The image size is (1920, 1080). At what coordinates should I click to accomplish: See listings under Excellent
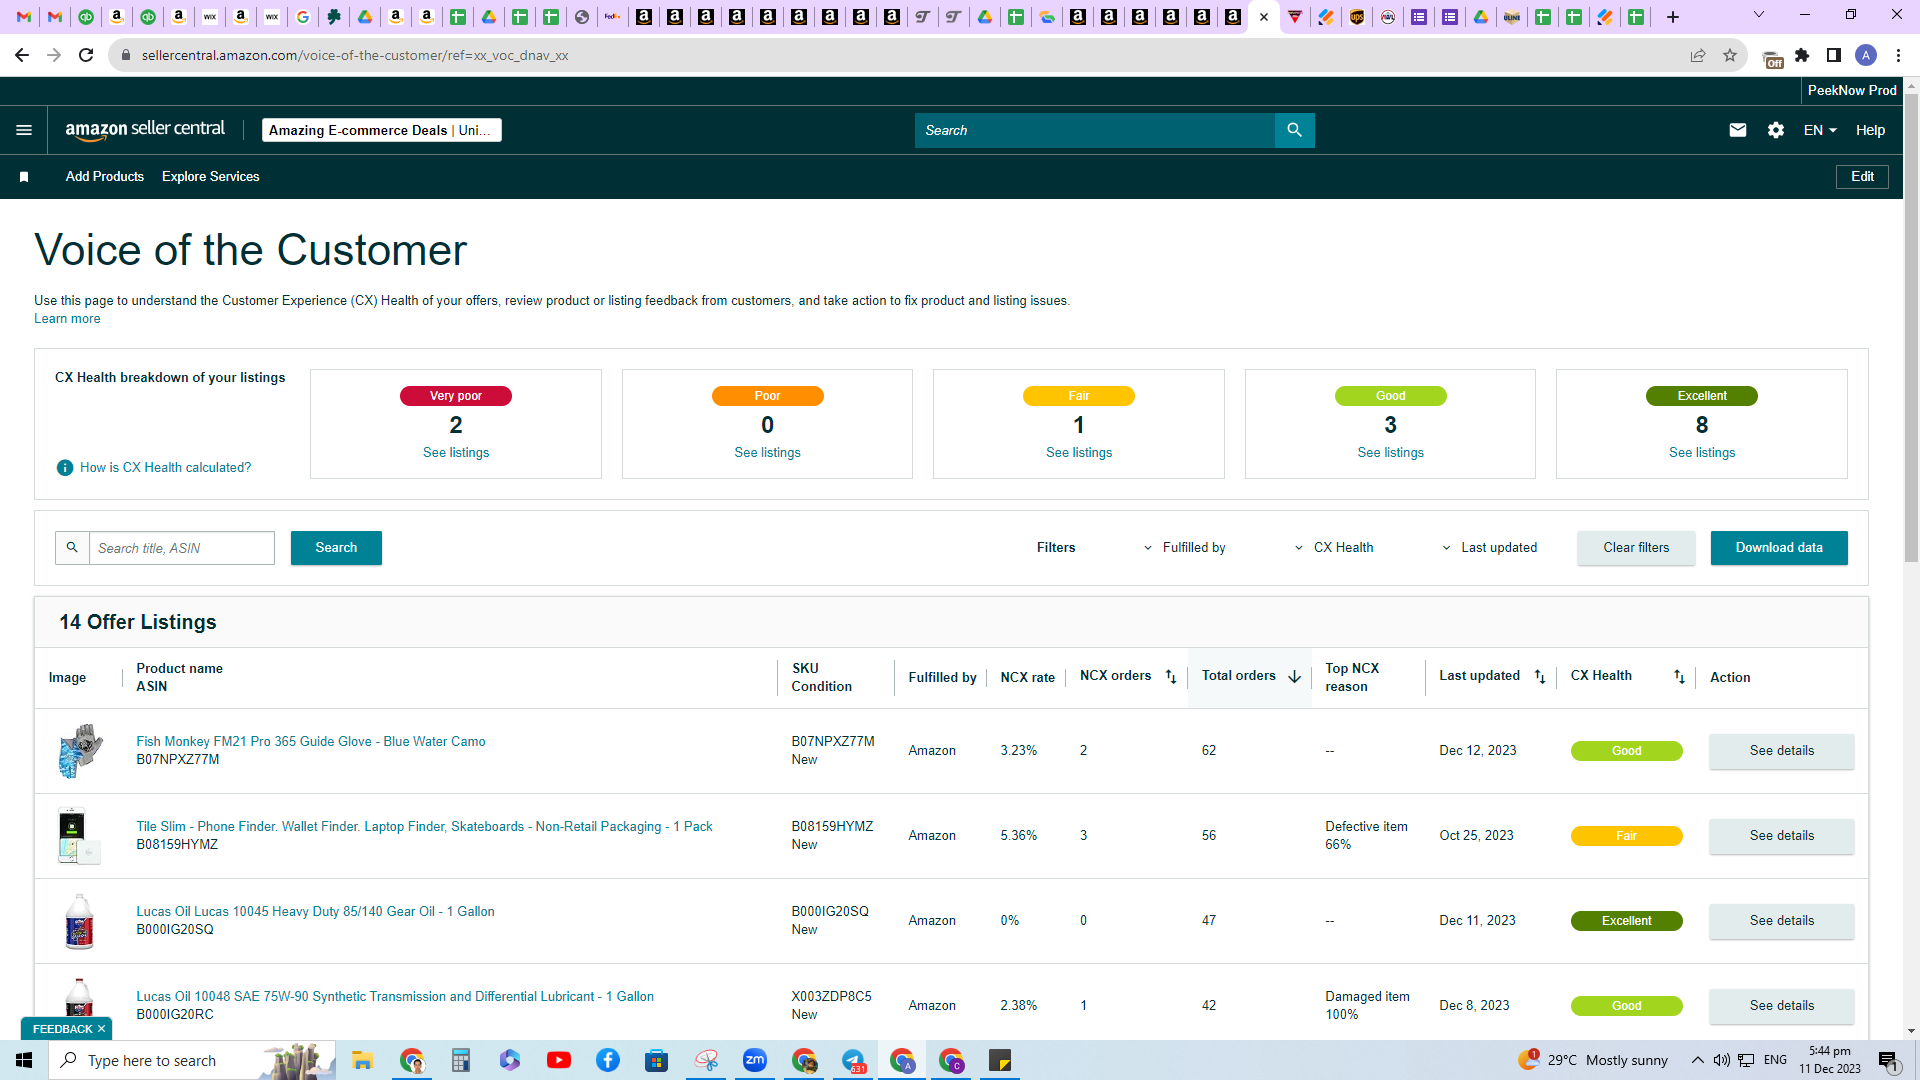click(x=1702, y=453)
